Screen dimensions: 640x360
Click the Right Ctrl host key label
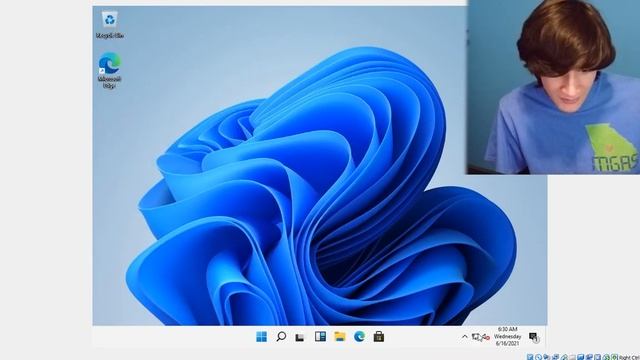tap(629, 357)
